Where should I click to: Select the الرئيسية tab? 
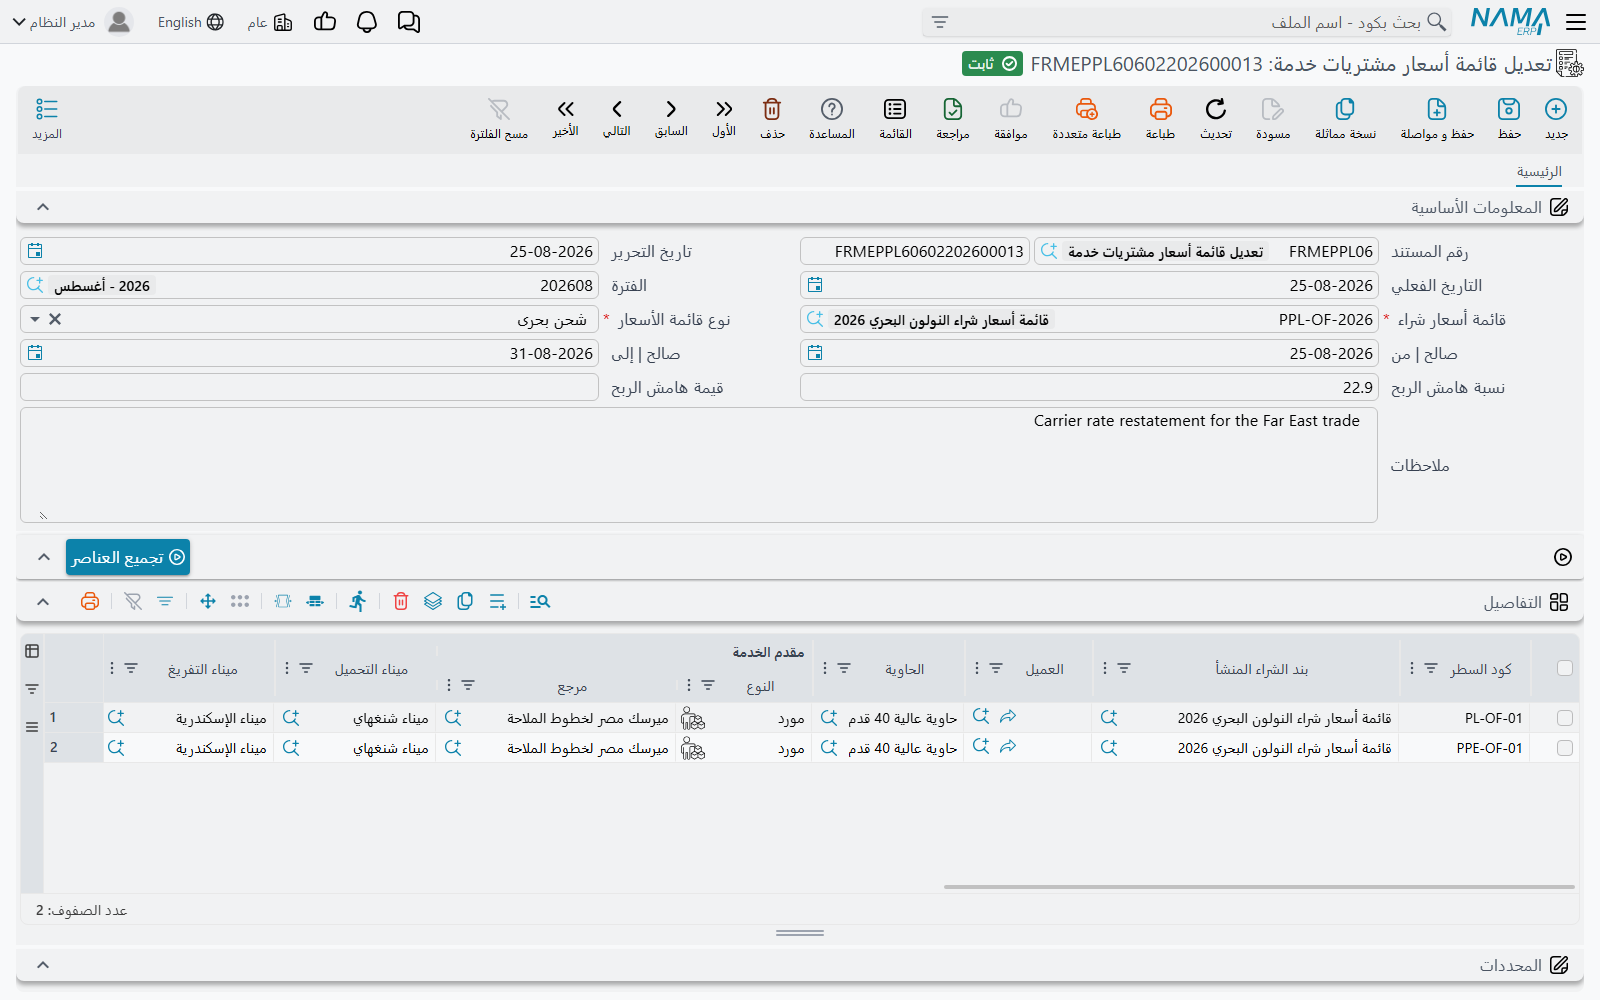[x=1539, y=172]
